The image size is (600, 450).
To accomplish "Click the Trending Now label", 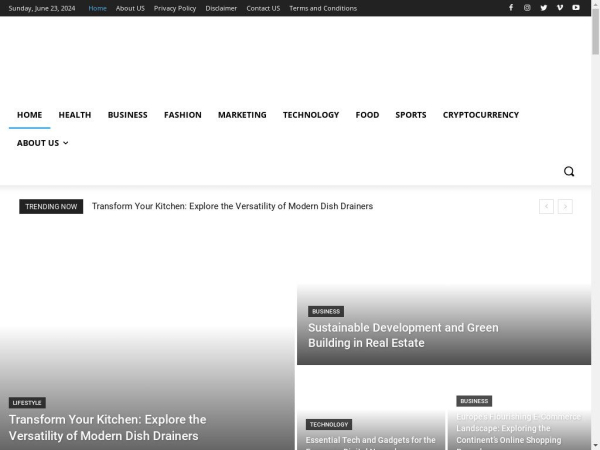I will tap(51, 207).
